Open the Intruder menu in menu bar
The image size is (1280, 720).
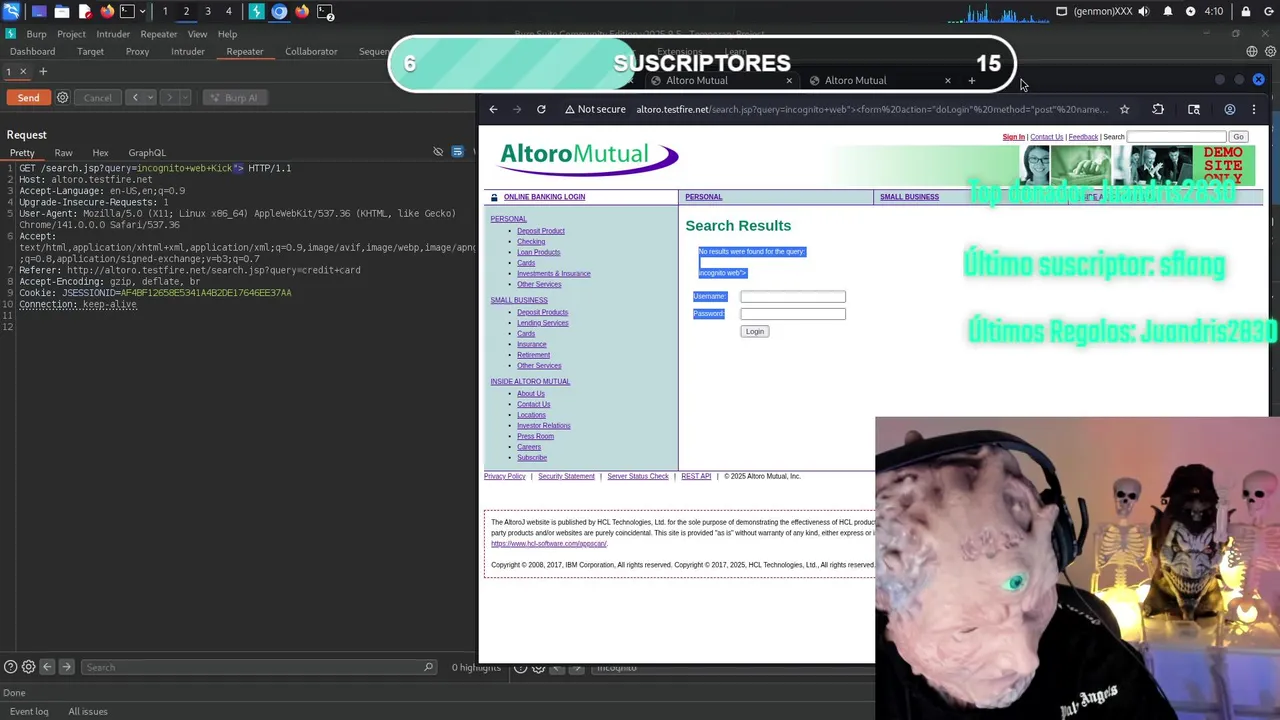113,34
